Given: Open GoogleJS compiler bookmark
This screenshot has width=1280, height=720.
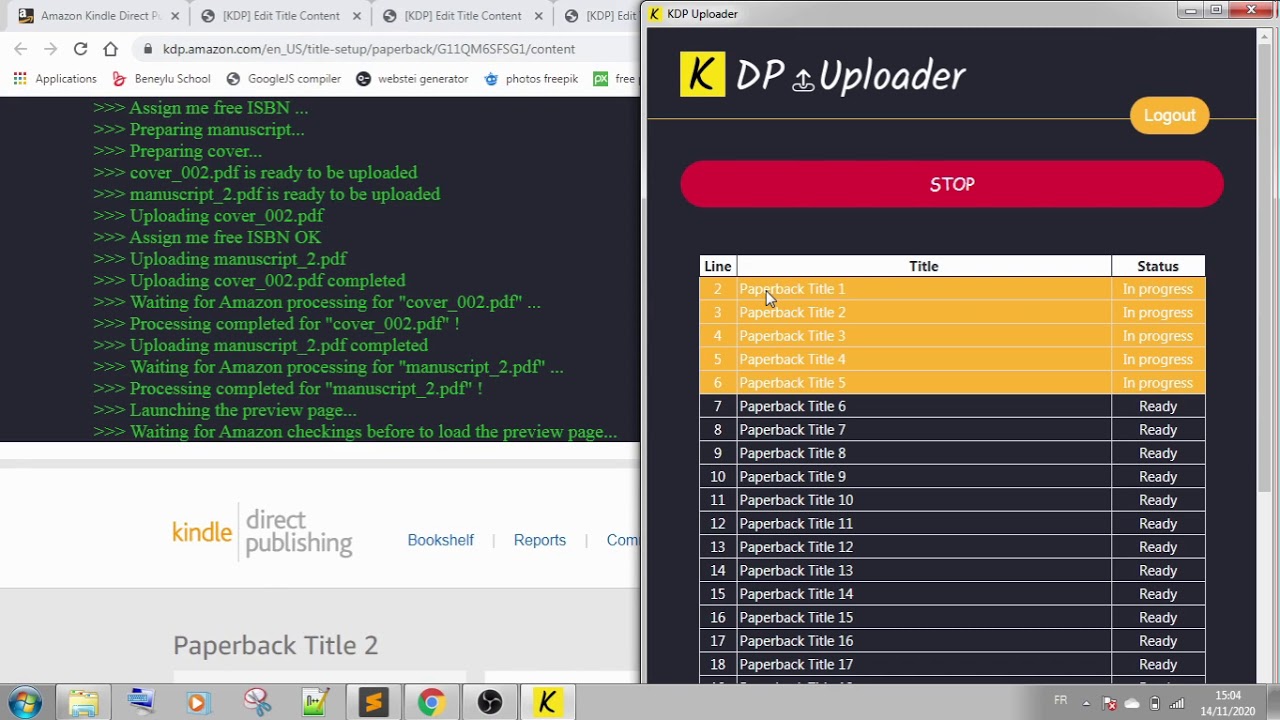Looking at the screenshot, I should tap(283, 78).
